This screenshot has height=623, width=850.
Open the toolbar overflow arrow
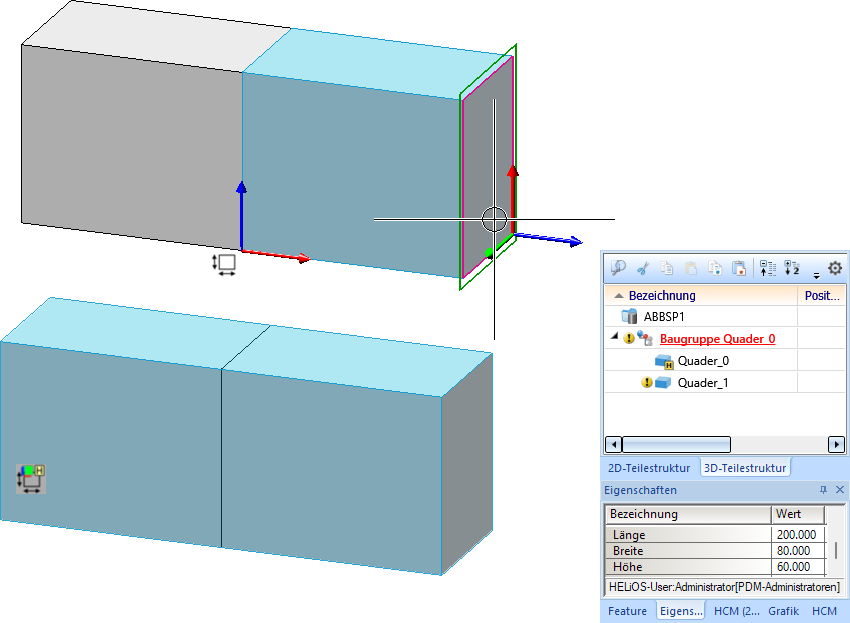tap(816, 275)
